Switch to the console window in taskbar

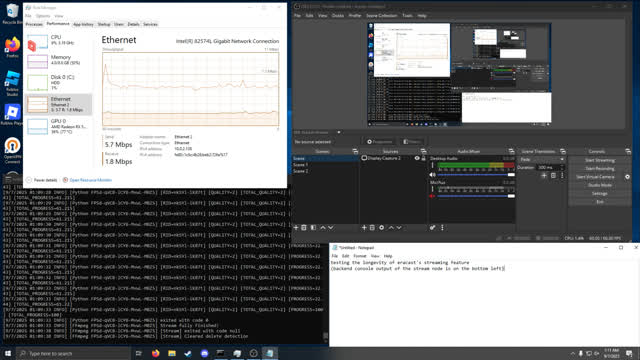tap(220, 353)
